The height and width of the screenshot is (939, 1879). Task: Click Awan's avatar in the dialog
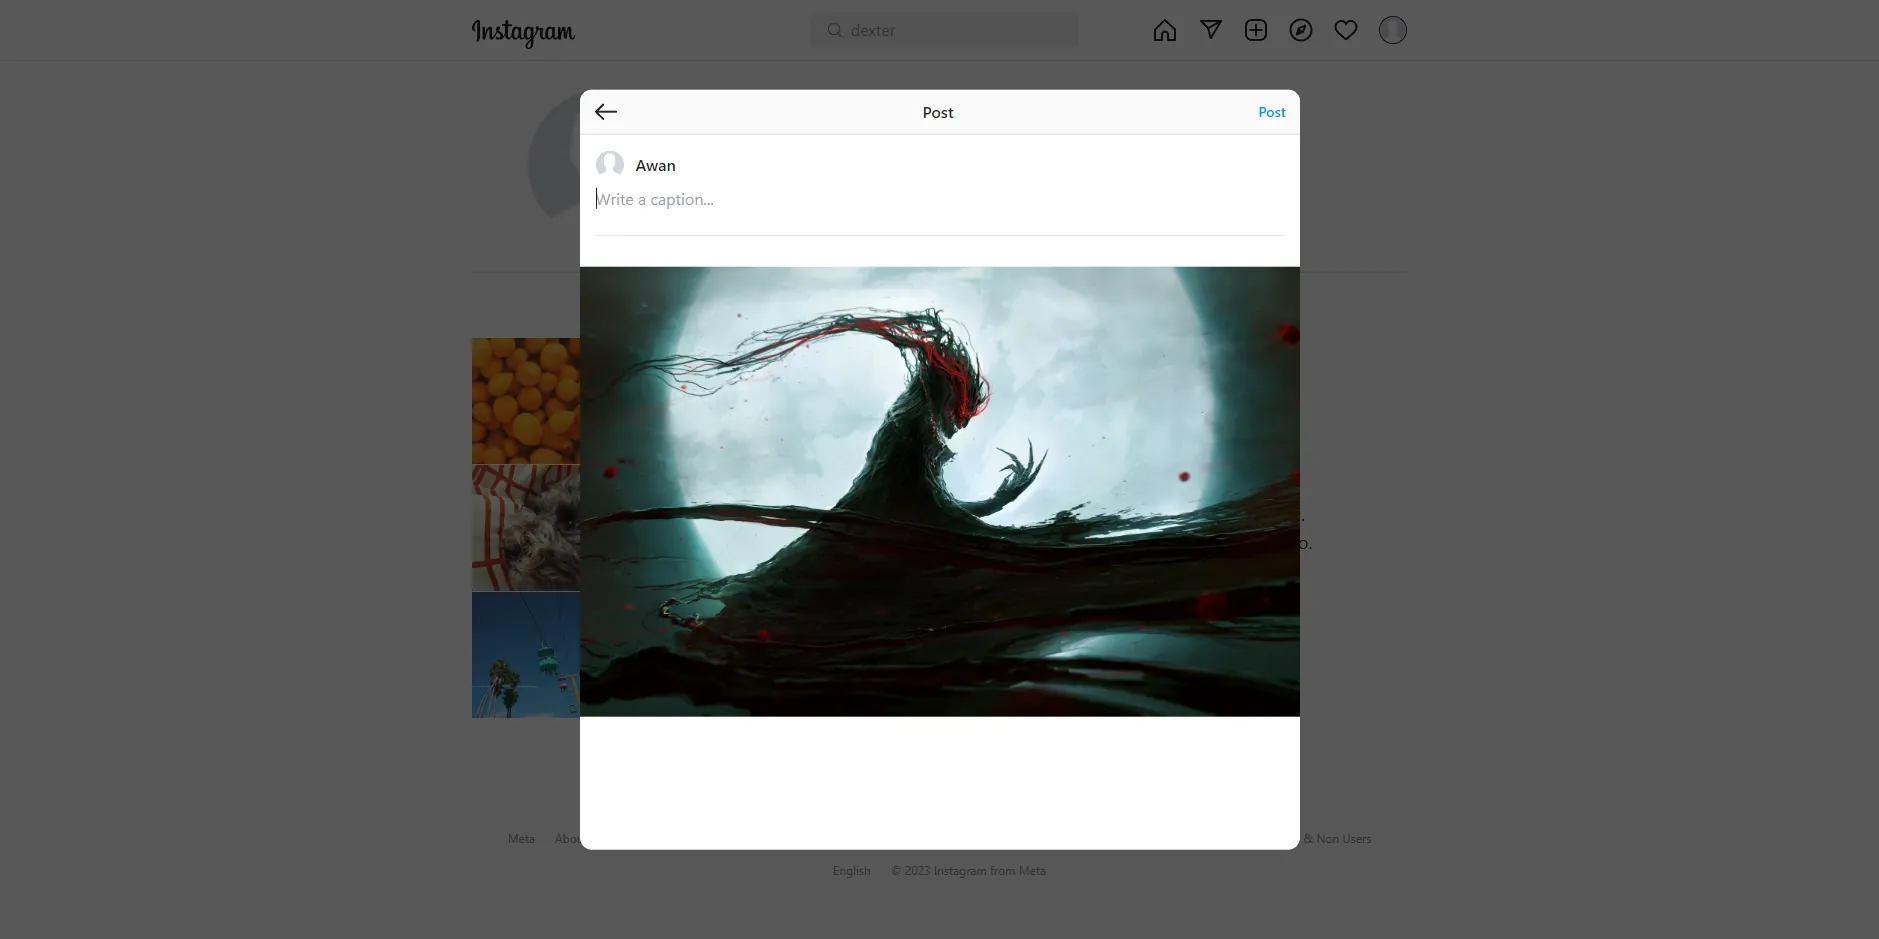[x=610, y=165]
